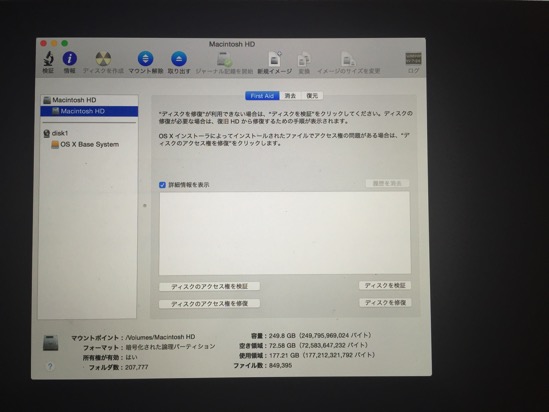The height and width of the screenshot is (412, 549).
Task: Click the 変換 (Convert) toolbar icon
Action: tap(304, 59)
